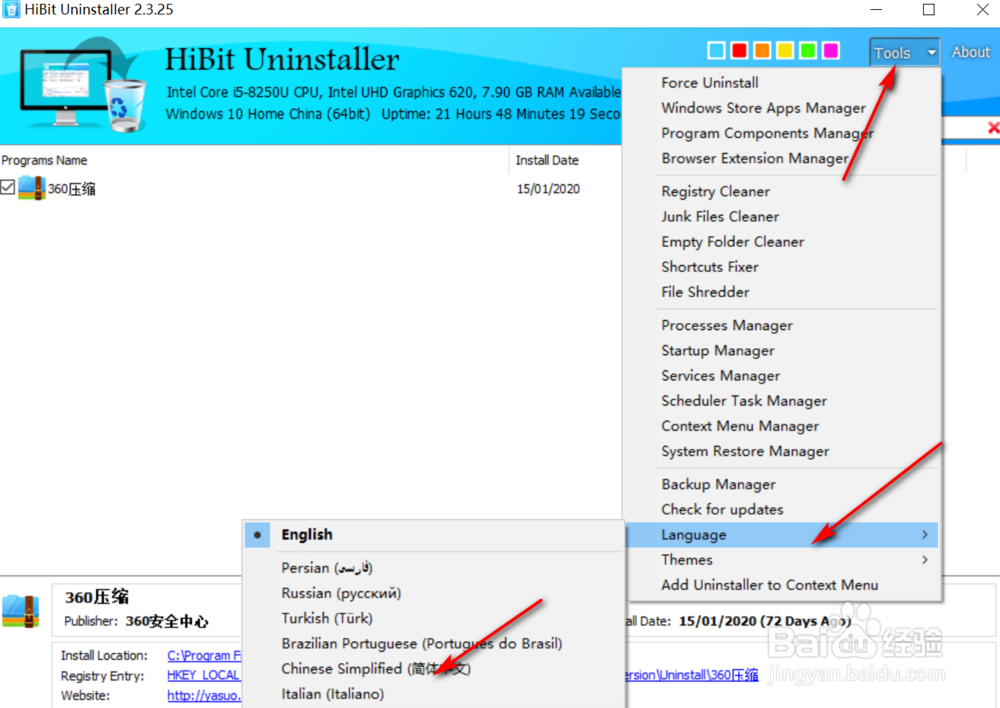Choose the yellow theme color swatch

pyautogui.click(x=785, y=50)
